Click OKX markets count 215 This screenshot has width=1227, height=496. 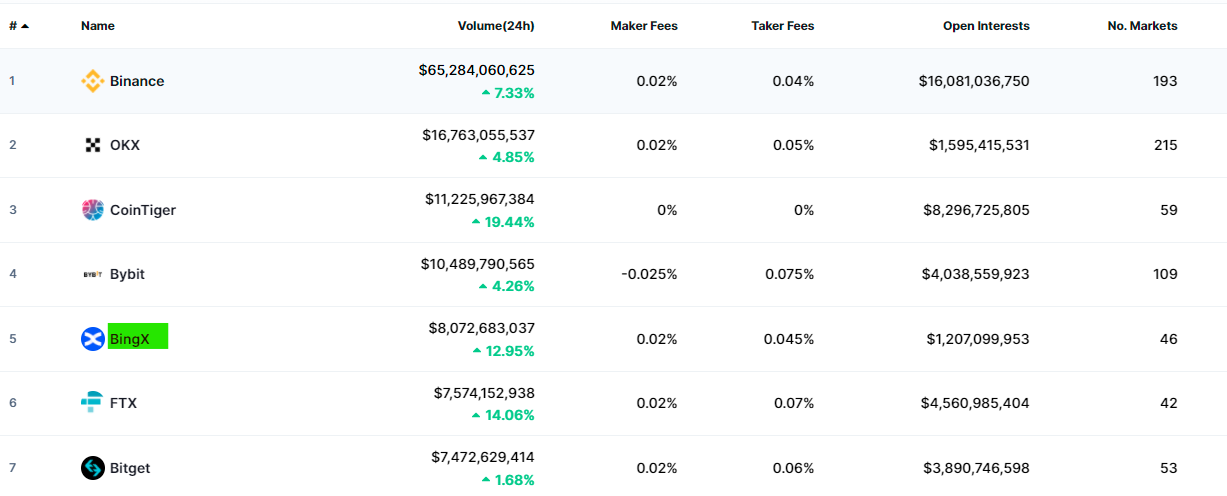[x=1165, y=145]
